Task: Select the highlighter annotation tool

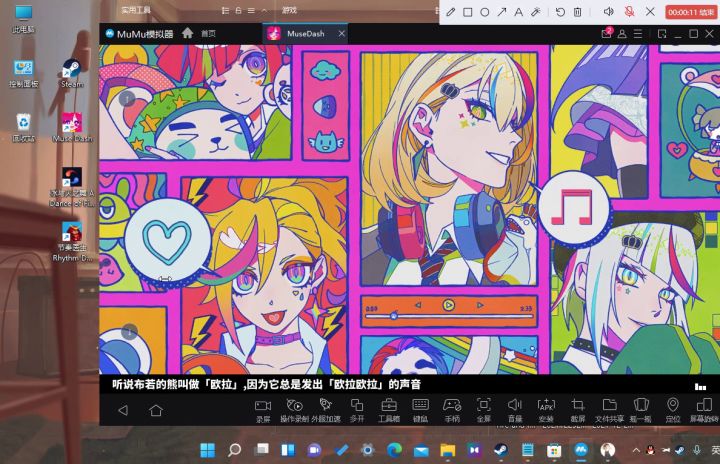Action: pyautogui.click(x=535, y=12)
